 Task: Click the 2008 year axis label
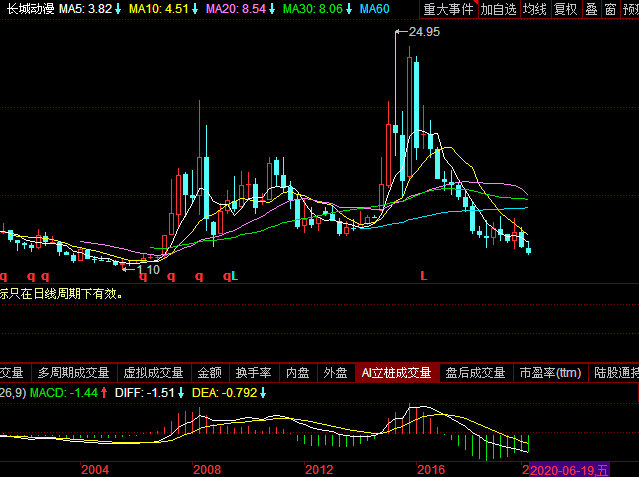click(207, 470)
